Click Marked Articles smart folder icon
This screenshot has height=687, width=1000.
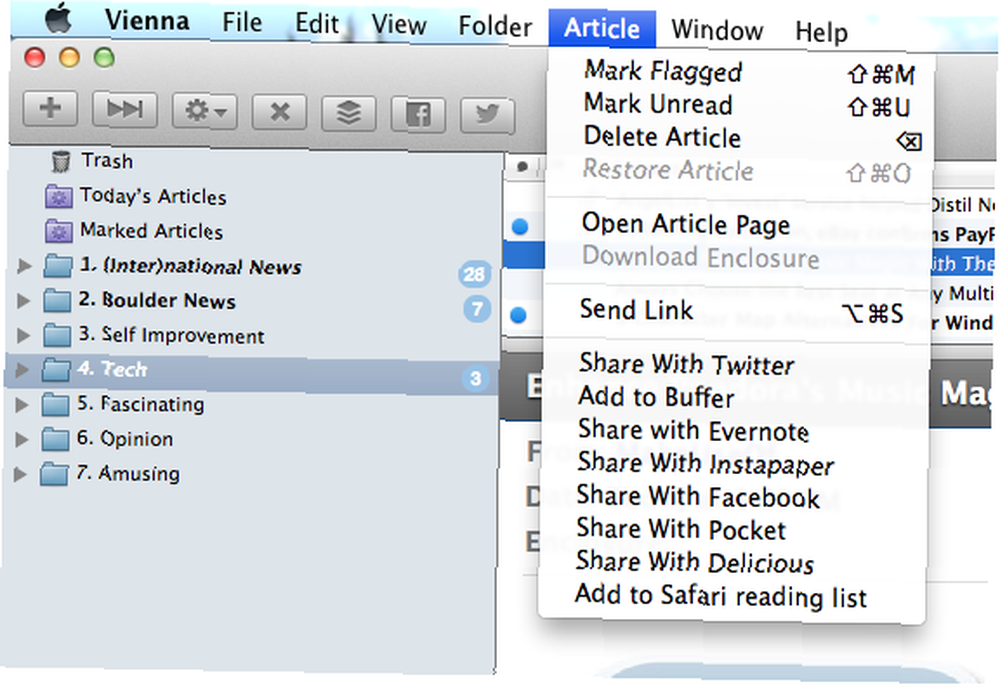[59, 231]
